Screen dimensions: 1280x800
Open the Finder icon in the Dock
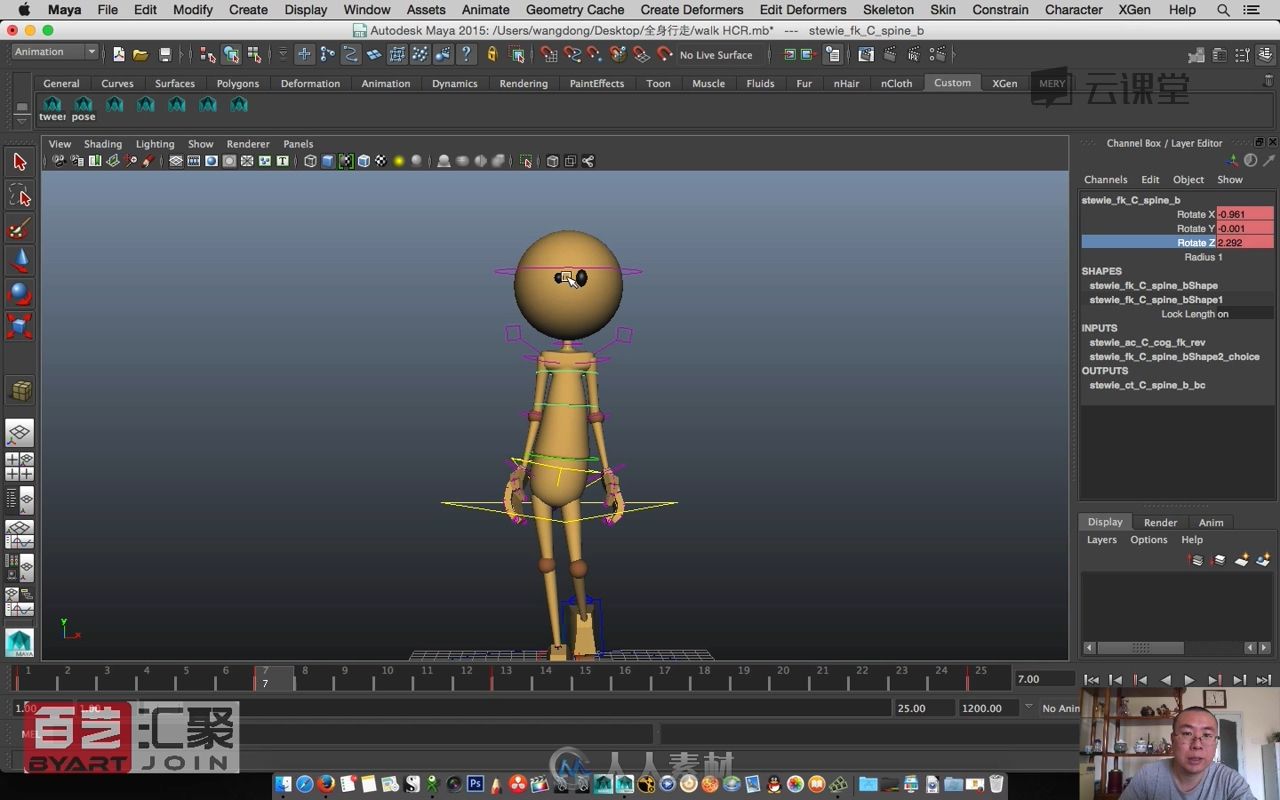283,784
